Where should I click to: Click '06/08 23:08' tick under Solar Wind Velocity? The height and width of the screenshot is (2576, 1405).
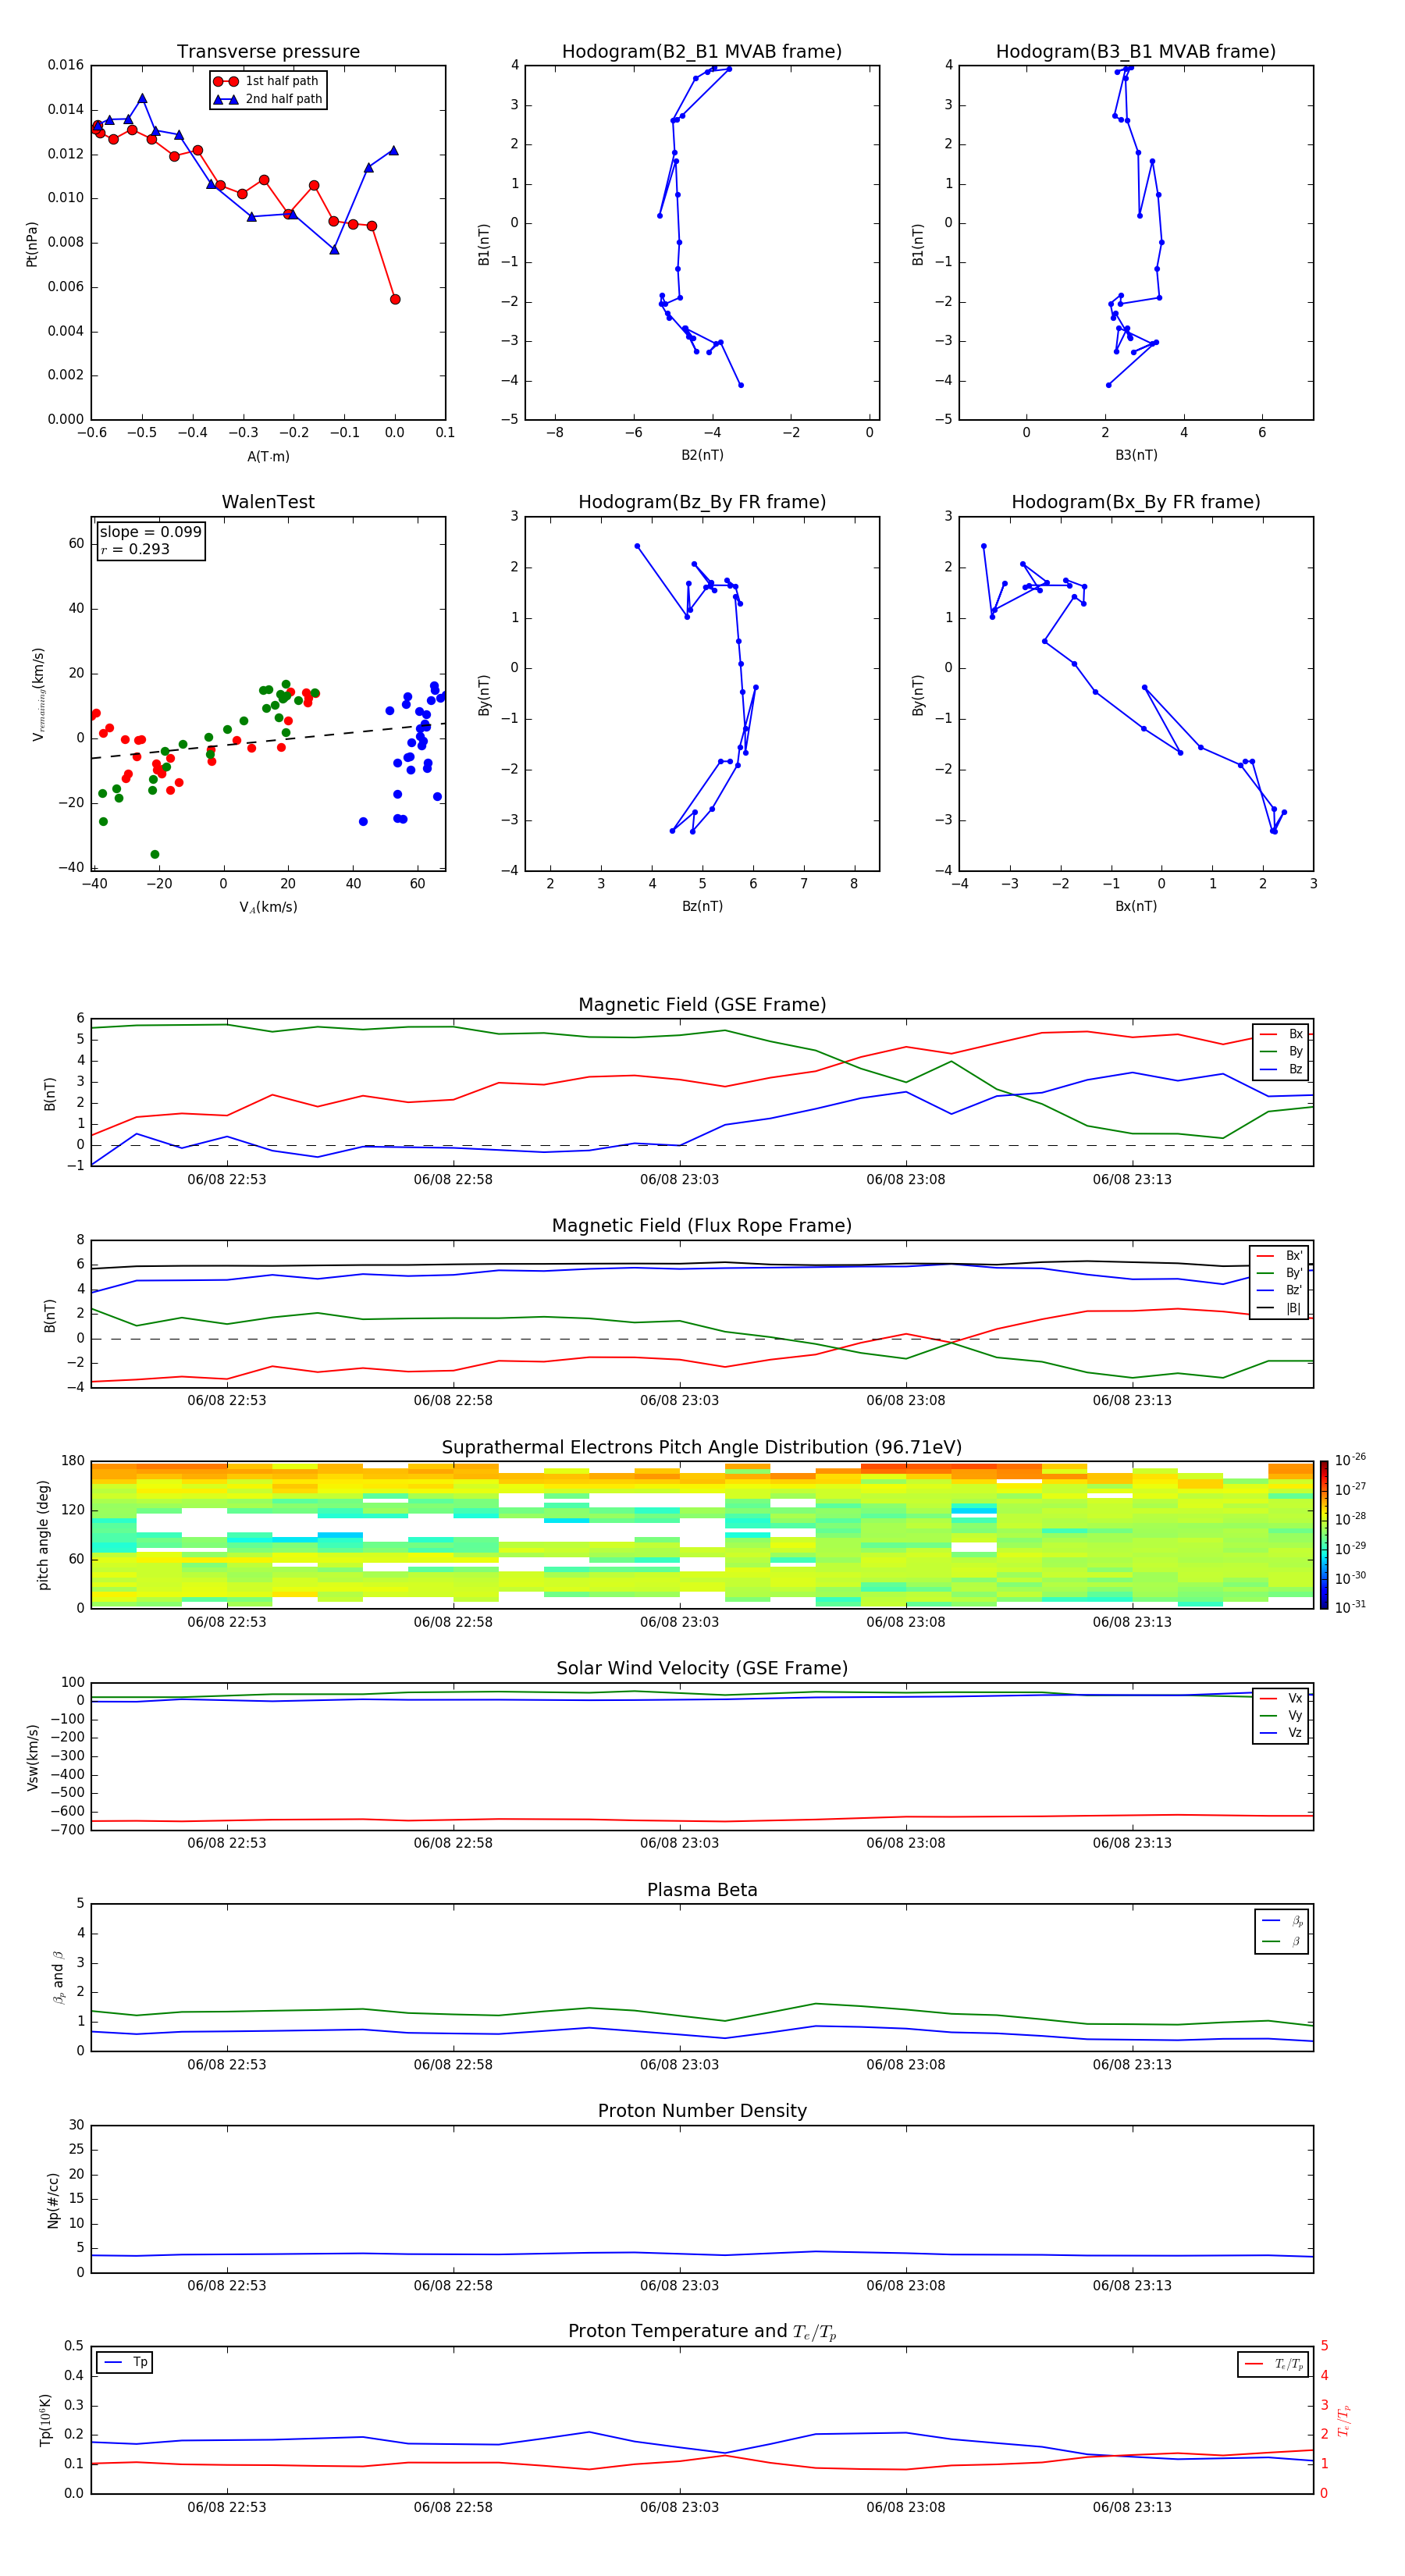tap(906, 1843)
